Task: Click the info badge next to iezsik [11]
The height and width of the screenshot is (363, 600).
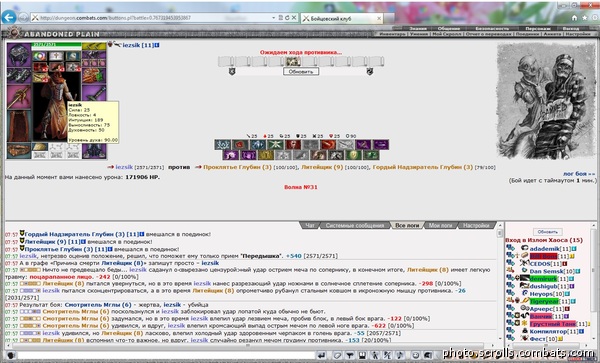Action: pos(157,45)
